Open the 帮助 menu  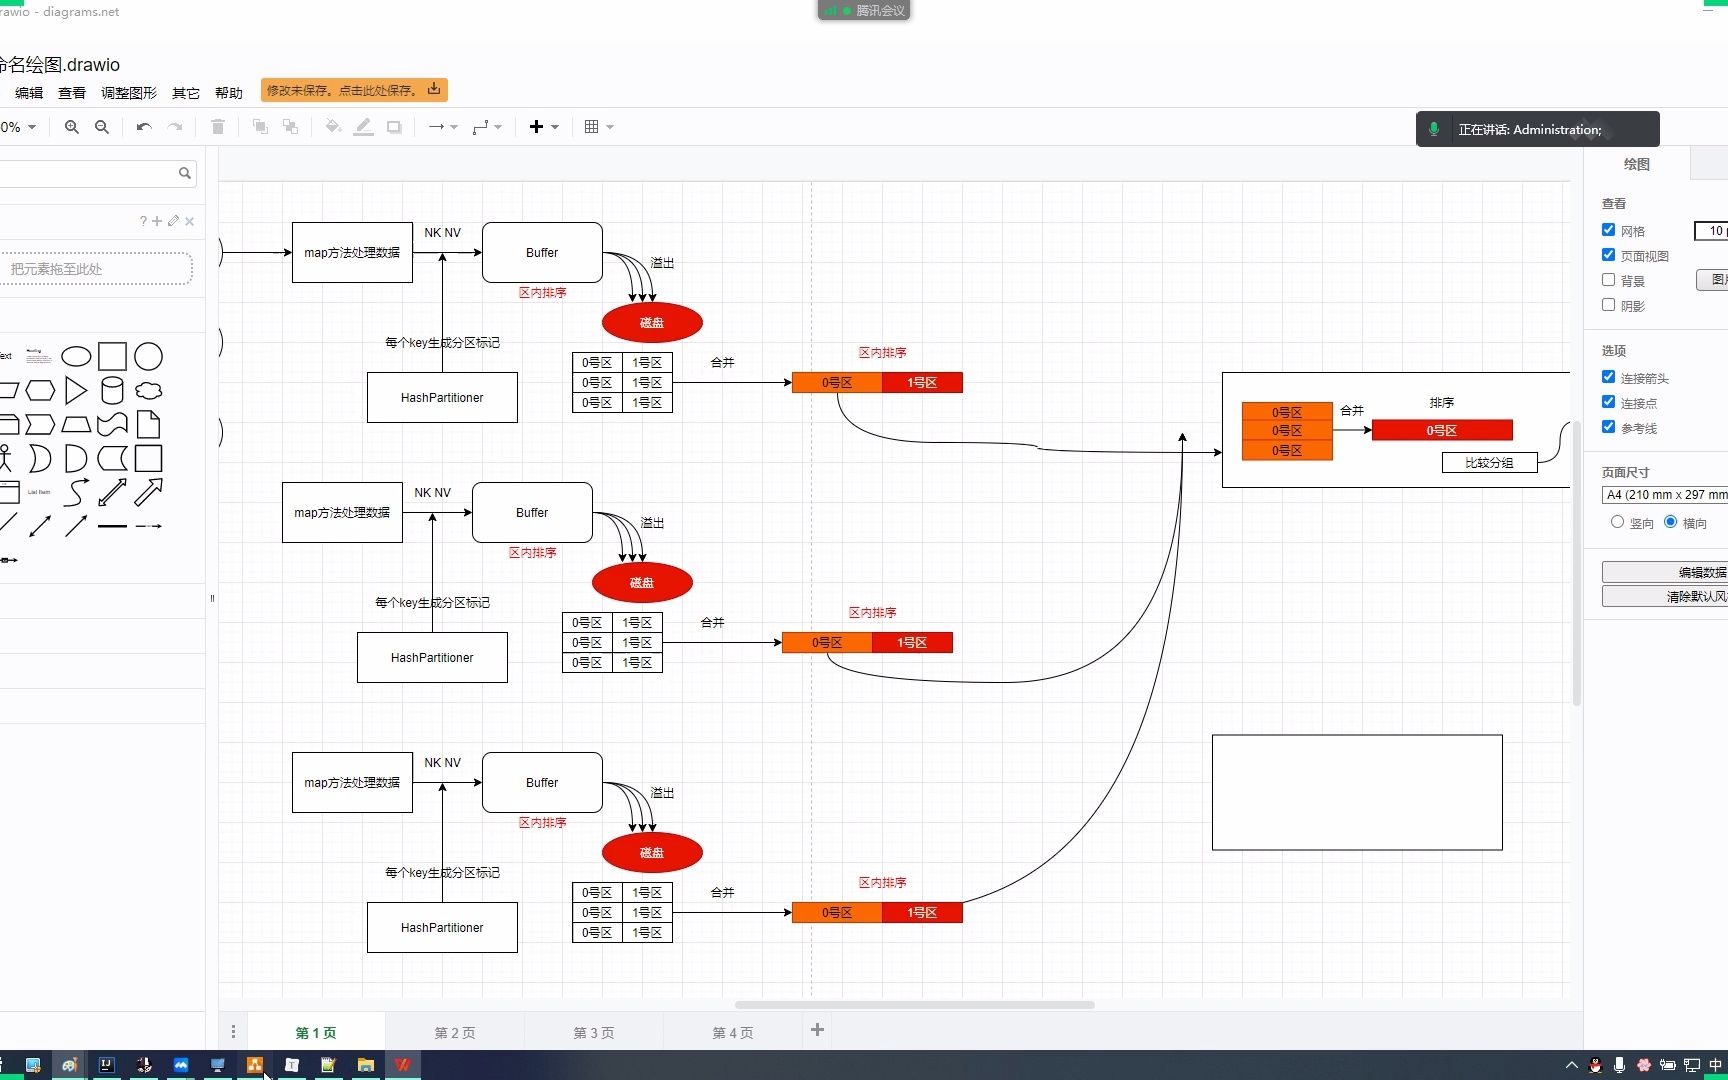coord(229,93)
